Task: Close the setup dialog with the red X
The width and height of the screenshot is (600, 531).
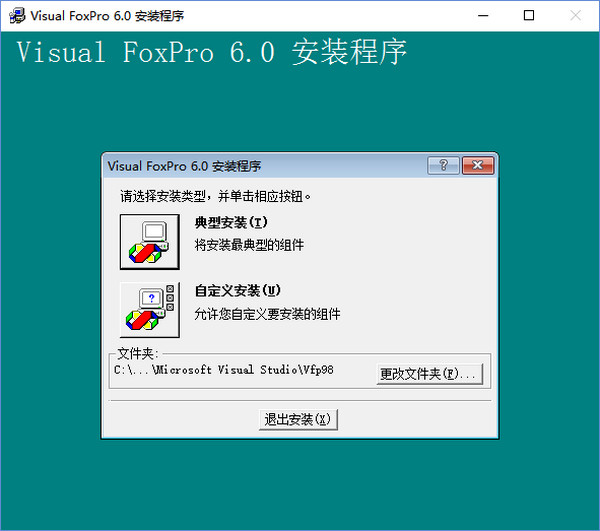Action: pos(478,165)
